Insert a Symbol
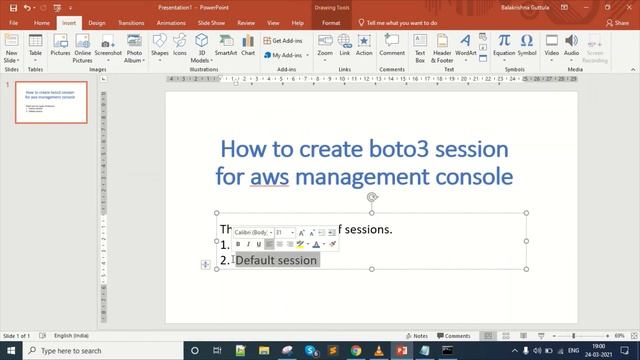Image resolution: width=640 pixels, height=360 pixels. [x=527, y=45]
